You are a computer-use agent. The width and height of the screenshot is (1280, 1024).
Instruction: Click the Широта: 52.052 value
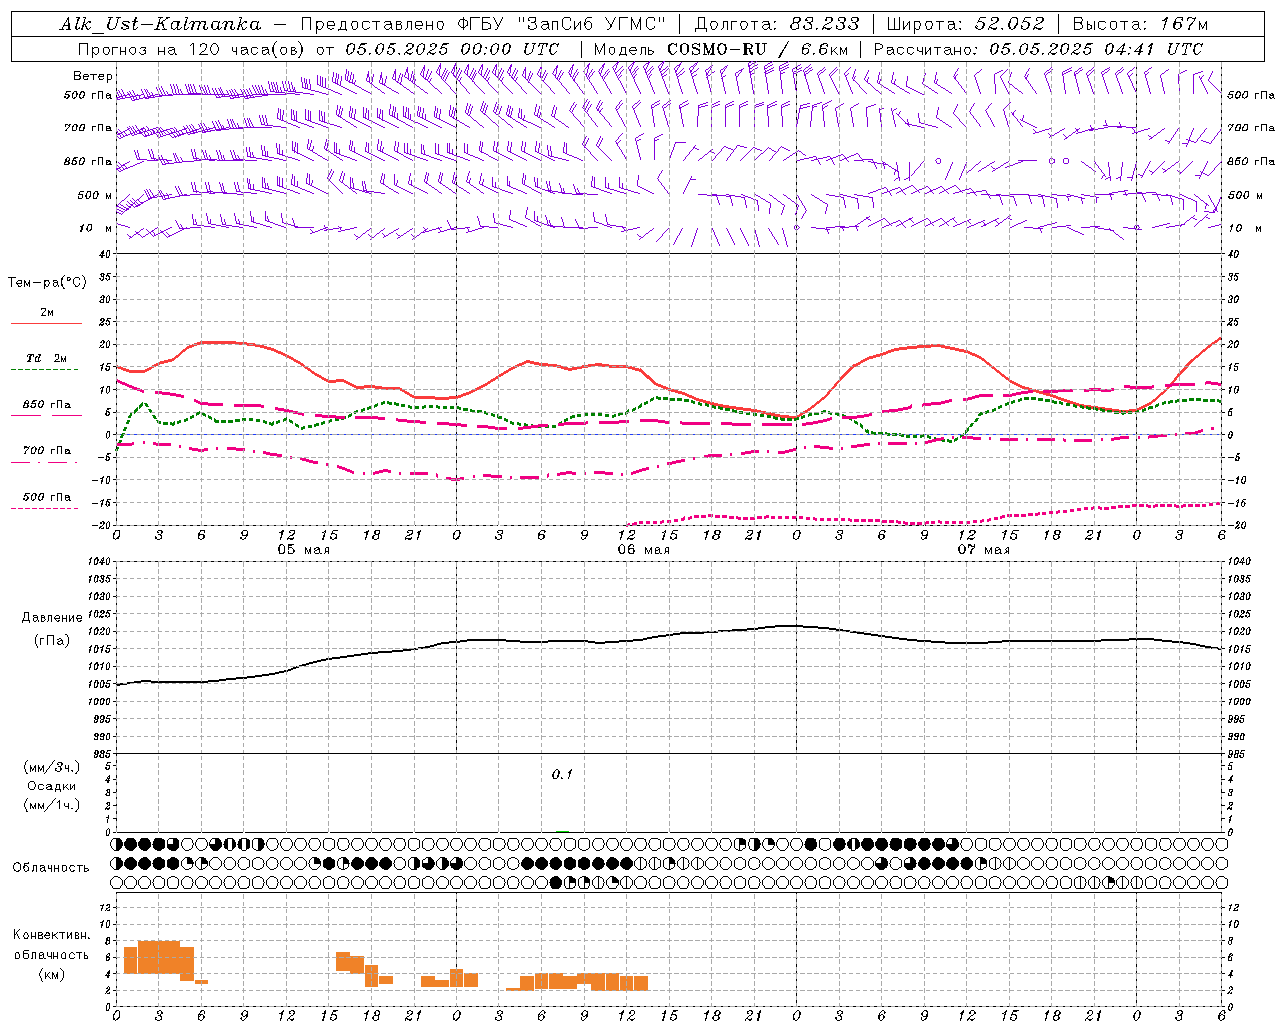[966, 24]
